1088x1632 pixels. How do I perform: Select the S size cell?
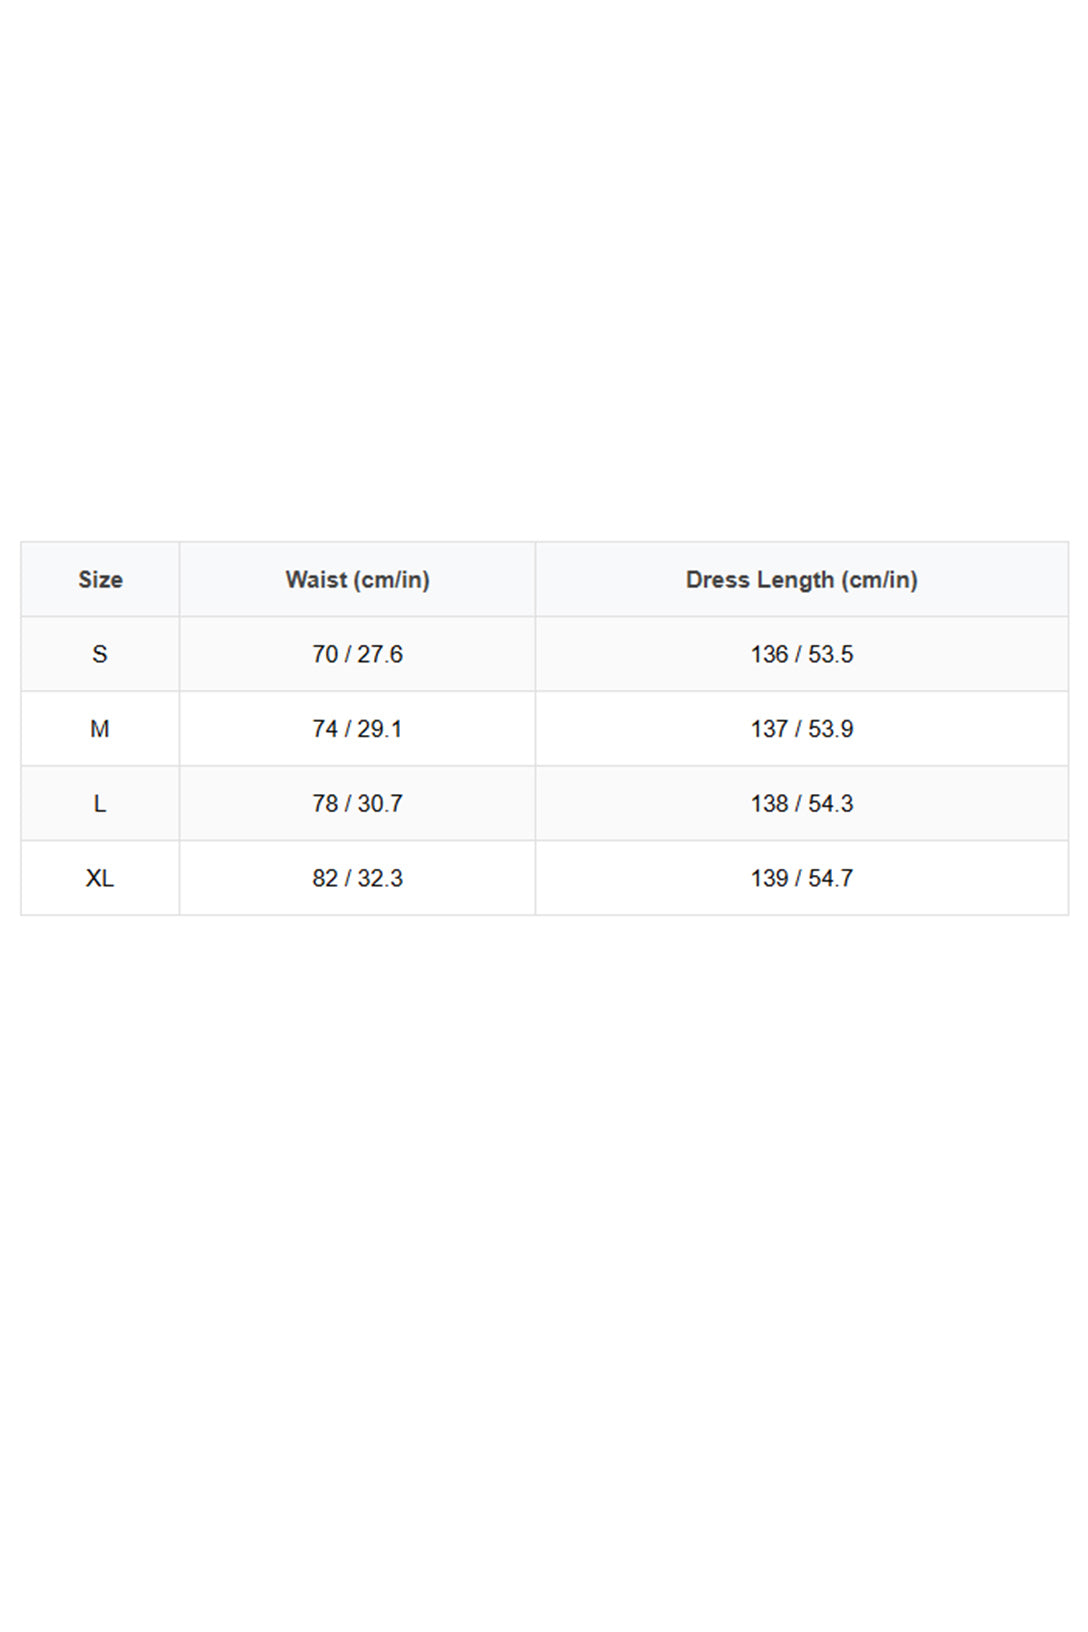click(x=100, y=654)
